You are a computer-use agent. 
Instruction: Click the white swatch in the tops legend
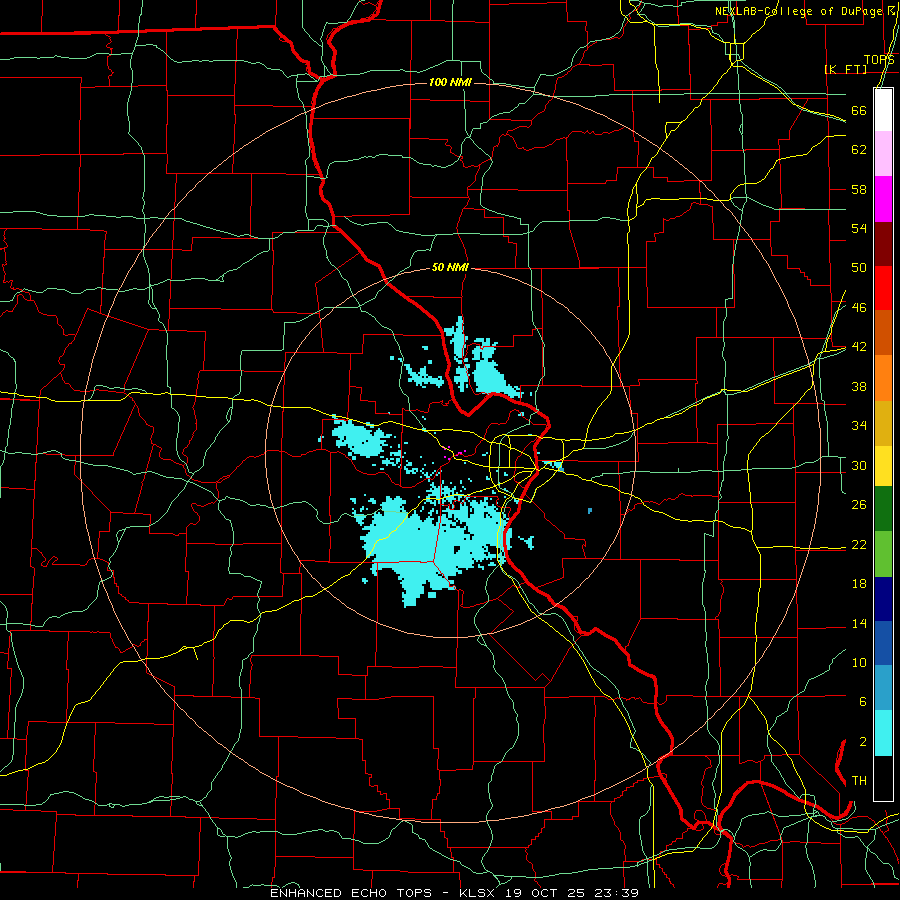coord(883,110)
